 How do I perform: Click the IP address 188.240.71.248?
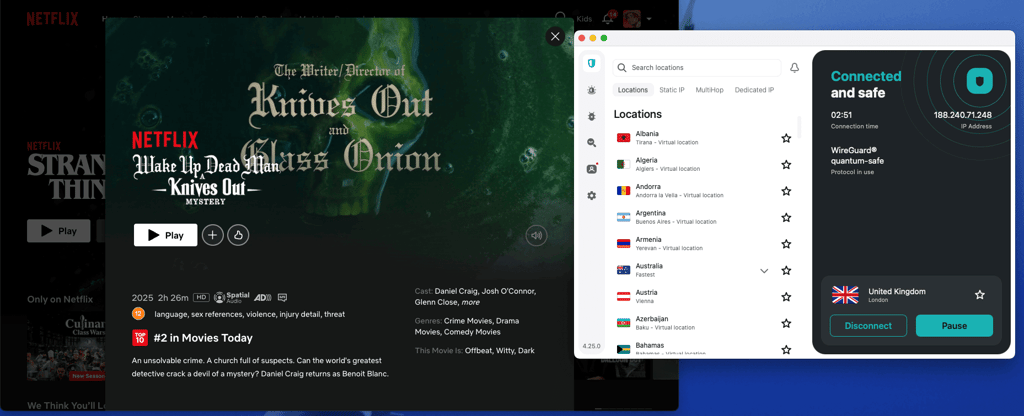pyautogui.click(x=963, y=115)
